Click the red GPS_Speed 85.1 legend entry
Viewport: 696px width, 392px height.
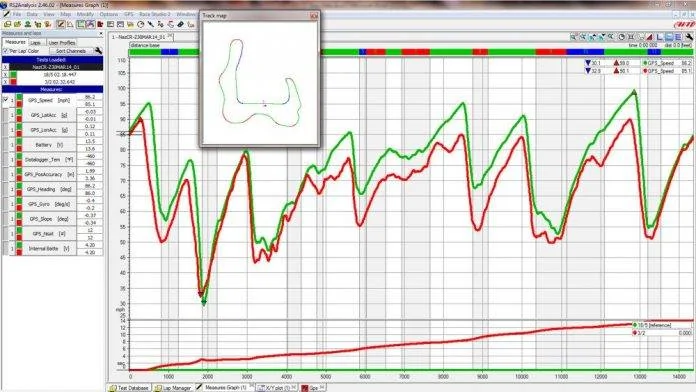pyautogui.click(x=666, y=71)
